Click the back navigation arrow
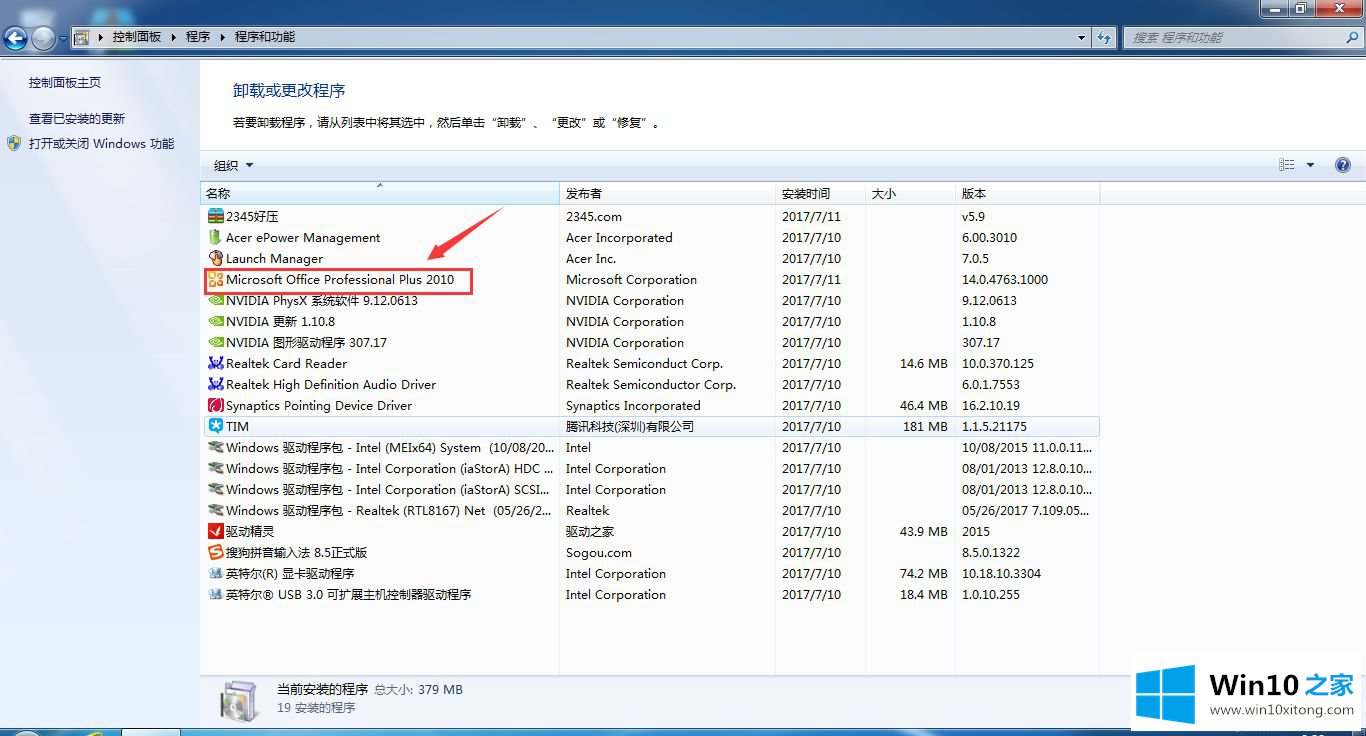The image size is (1366, 736). (x=16, y=38)
